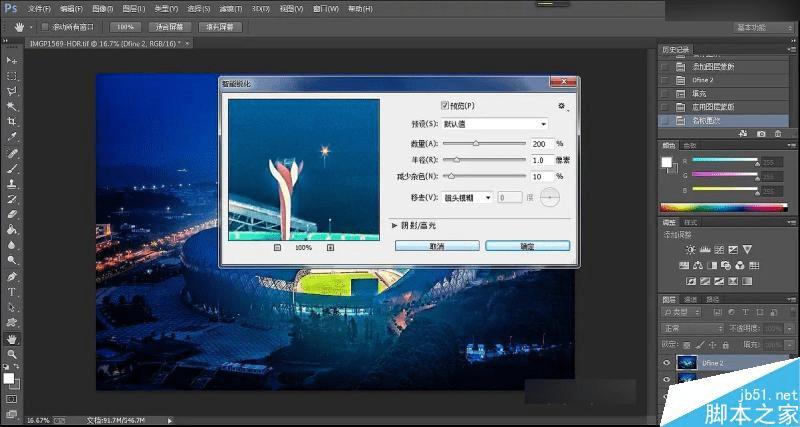The height and width of the screenshot is (427, 800).
Task: Select the Eyedropper tool
Action: [x=11, y=137]
